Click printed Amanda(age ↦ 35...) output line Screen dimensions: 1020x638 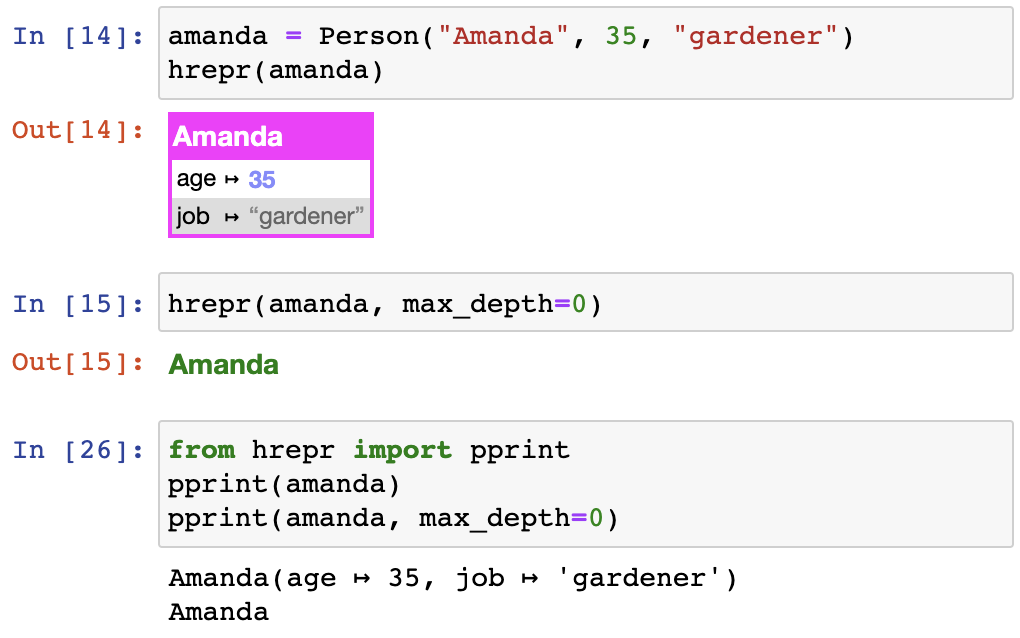coord(453,578)
